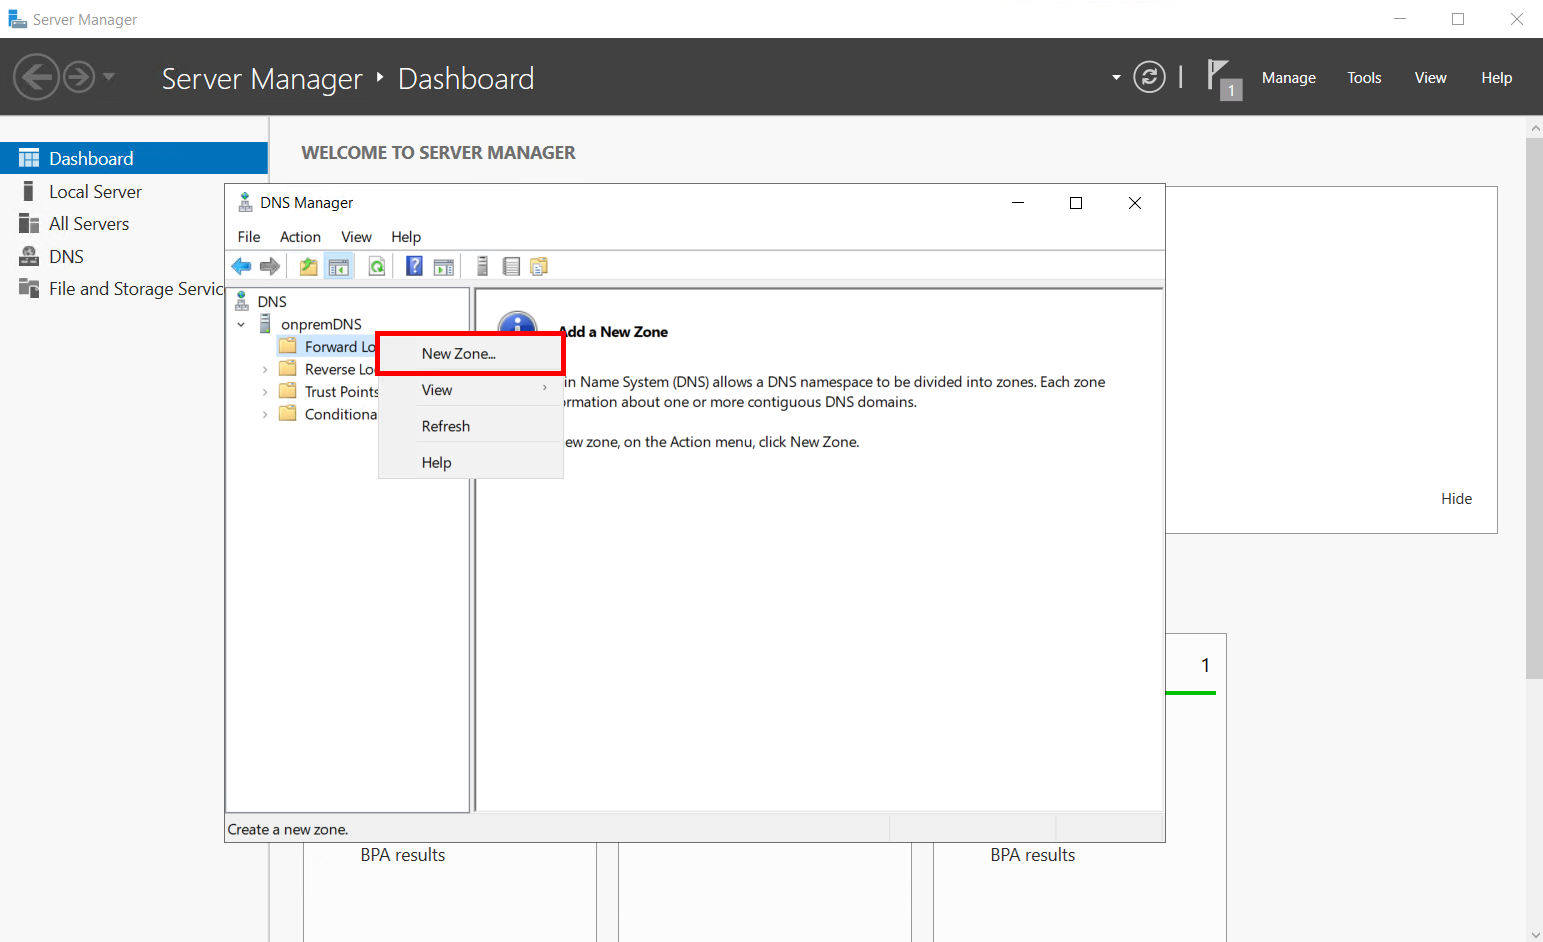Click the File and Storage Services sidebar icon
Screen dimensions: 1543x942
pyautogui.click(x=29, y=288)
